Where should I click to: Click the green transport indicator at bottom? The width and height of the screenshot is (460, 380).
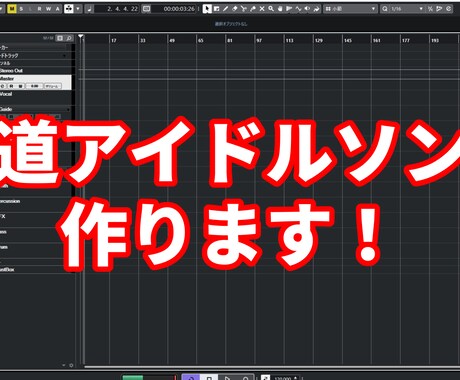pyautogui.click(x=133, y=377)
